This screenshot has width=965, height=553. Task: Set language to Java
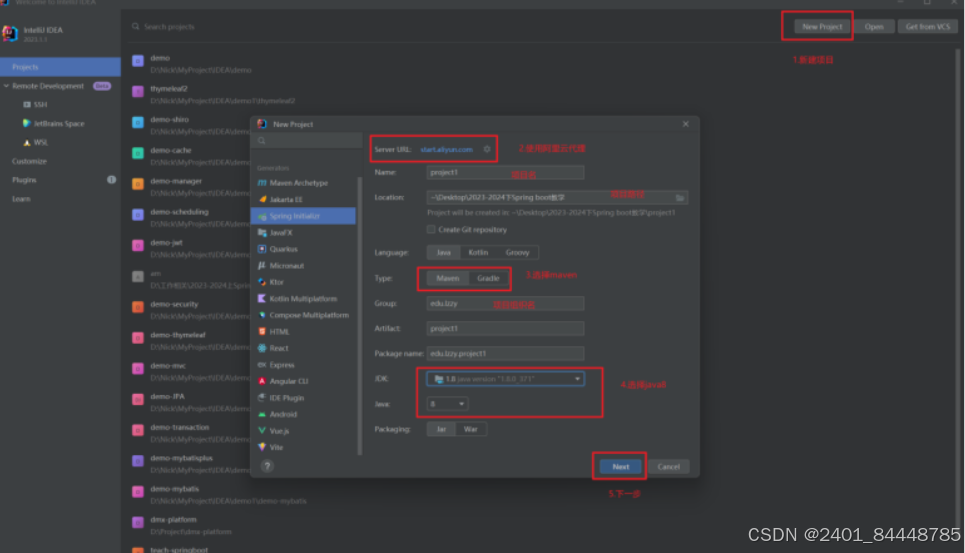click(444, 252)
